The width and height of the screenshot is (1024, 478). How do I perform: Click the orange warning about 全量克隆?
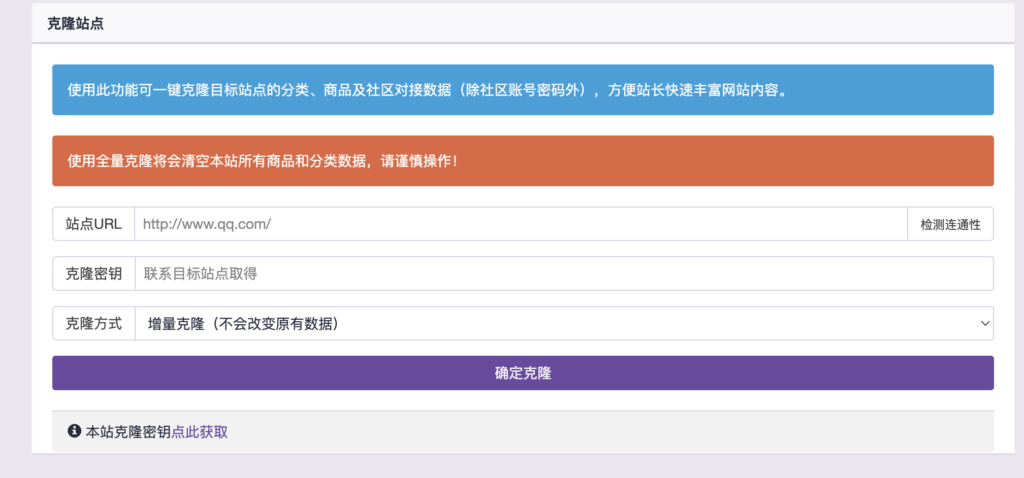tap(523, 161)
